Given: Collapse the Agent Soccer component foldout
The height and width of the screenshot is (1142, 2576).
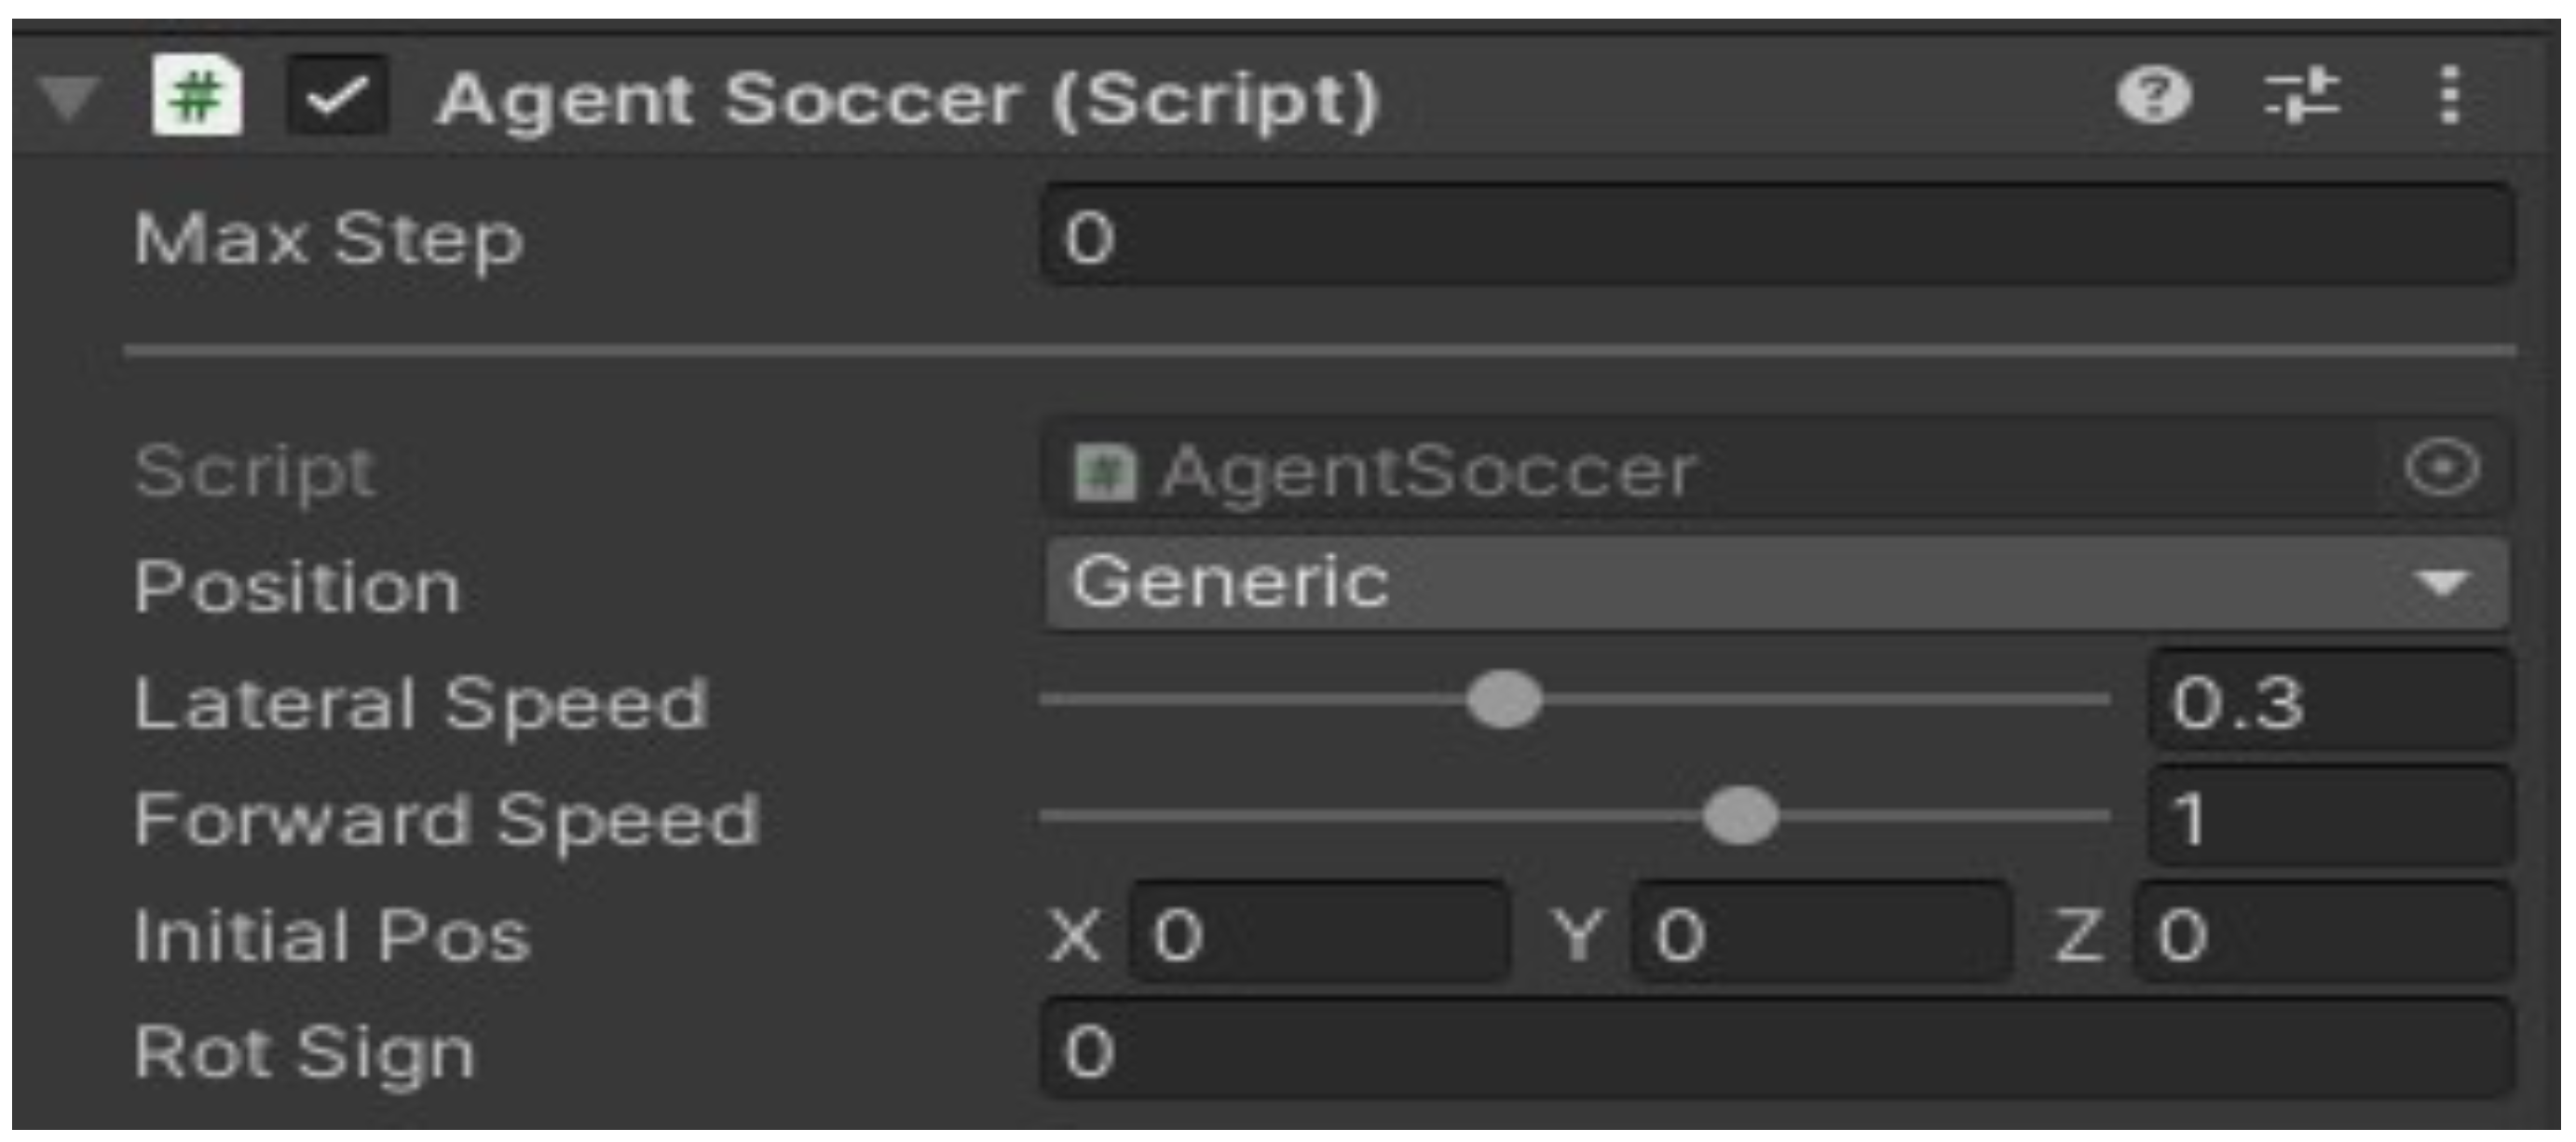Looking at the screenshot, I should (68, 98).
